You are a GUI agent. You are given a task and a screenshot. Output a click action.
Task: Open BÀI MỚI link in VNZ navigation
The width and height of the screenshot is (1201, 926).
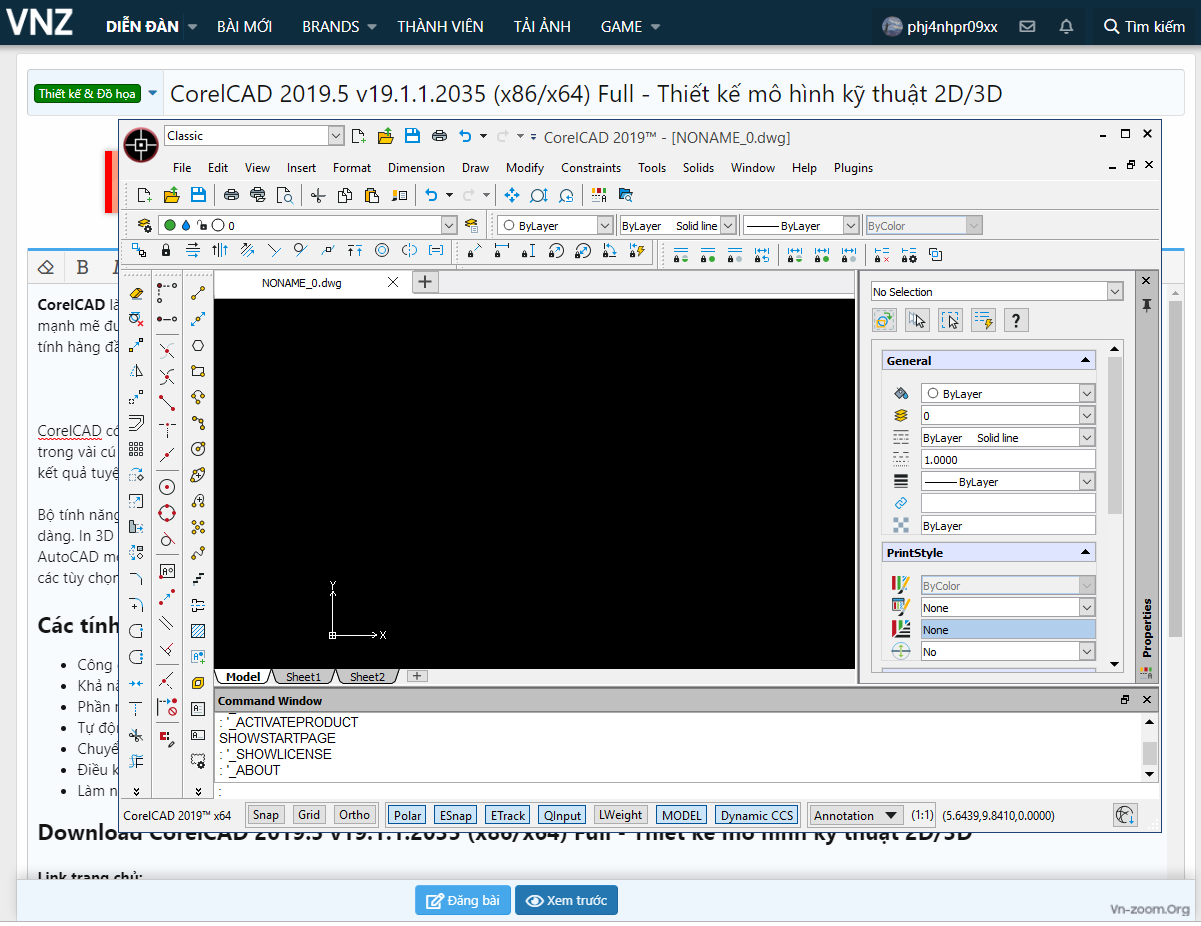click(244, 27)
